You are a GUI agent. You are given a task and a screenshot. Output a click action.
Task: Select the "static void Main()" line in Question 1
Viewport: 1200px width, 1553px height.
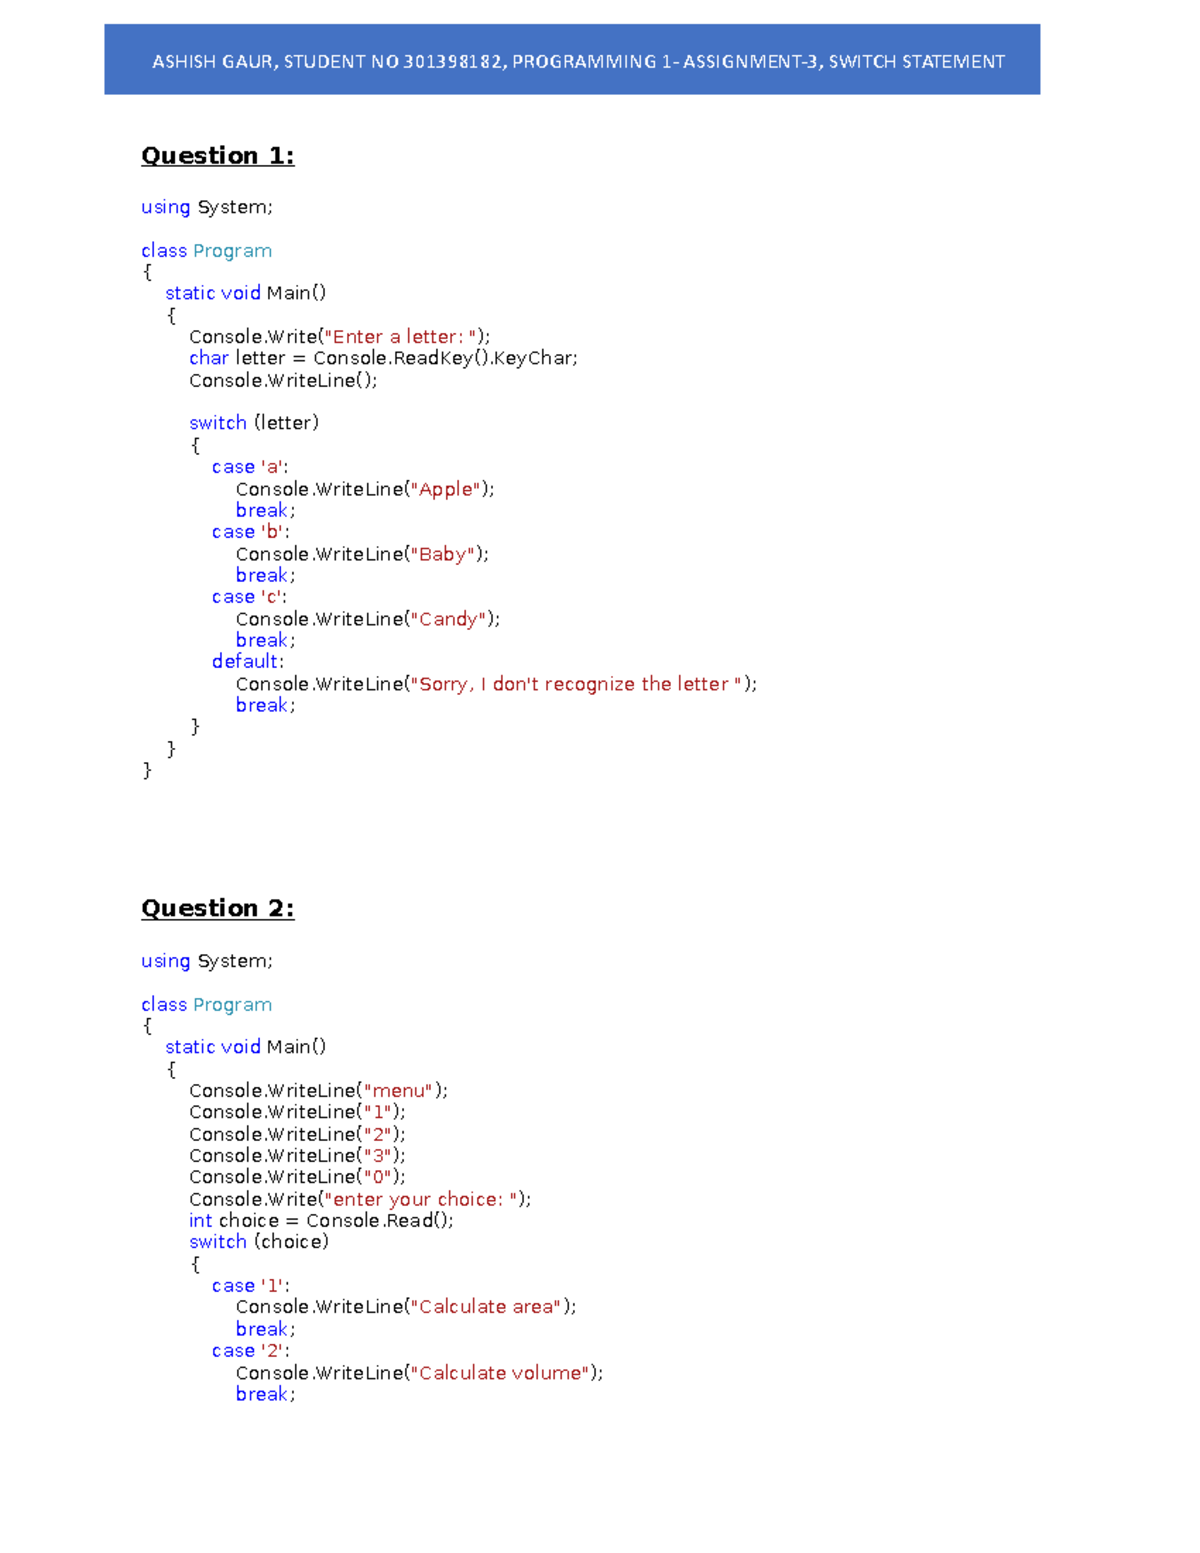click(x=245, y=292)
